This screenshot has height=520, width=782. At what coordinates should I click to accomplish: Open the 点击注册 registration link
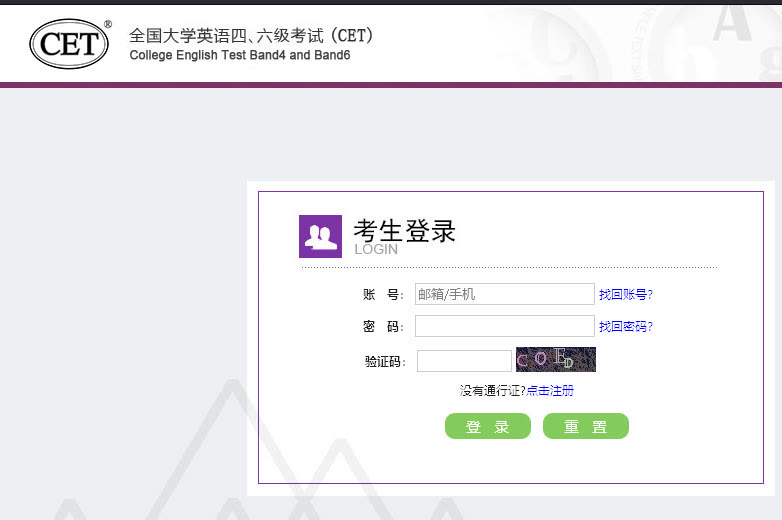550,390
